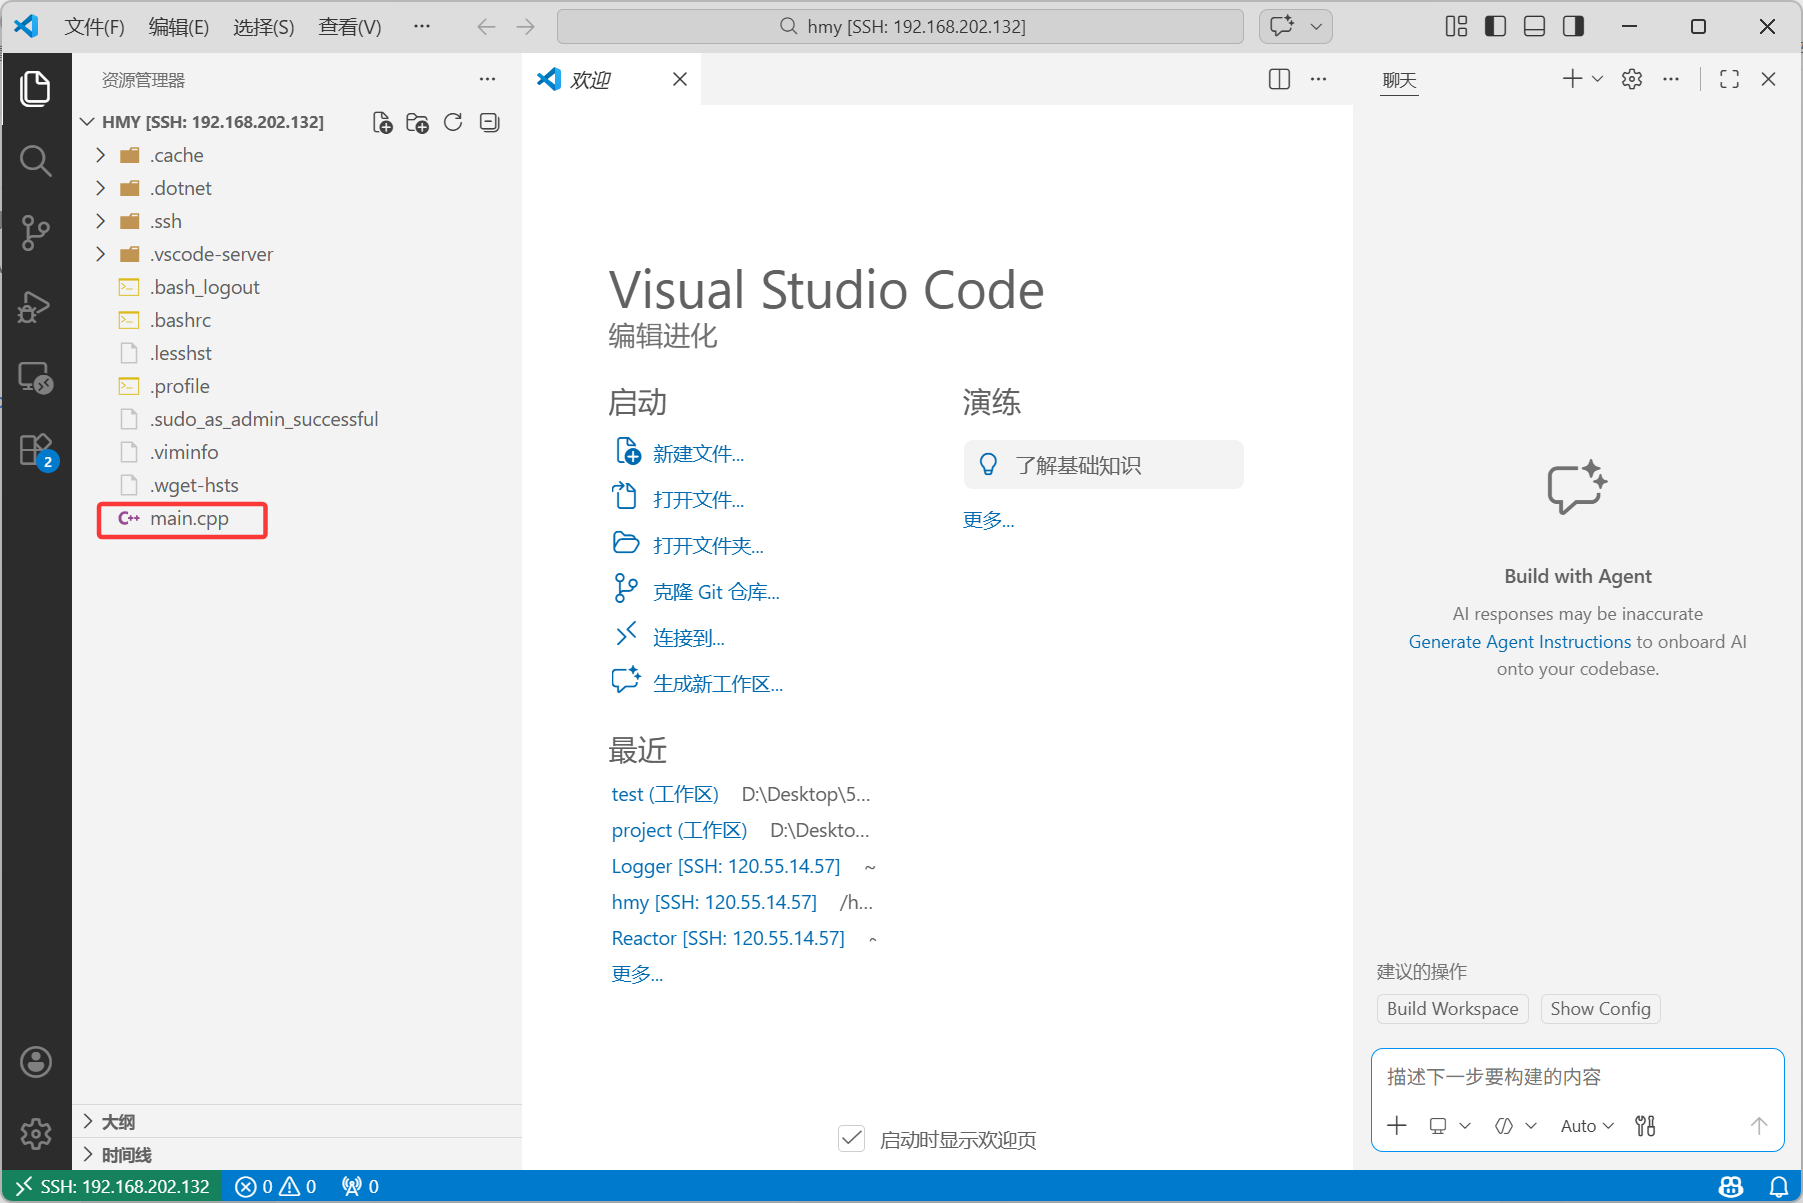Maximize the chat panel
This screenshot has width=1803, height=1203.
pyautogui.click(x=1729, y=79)
